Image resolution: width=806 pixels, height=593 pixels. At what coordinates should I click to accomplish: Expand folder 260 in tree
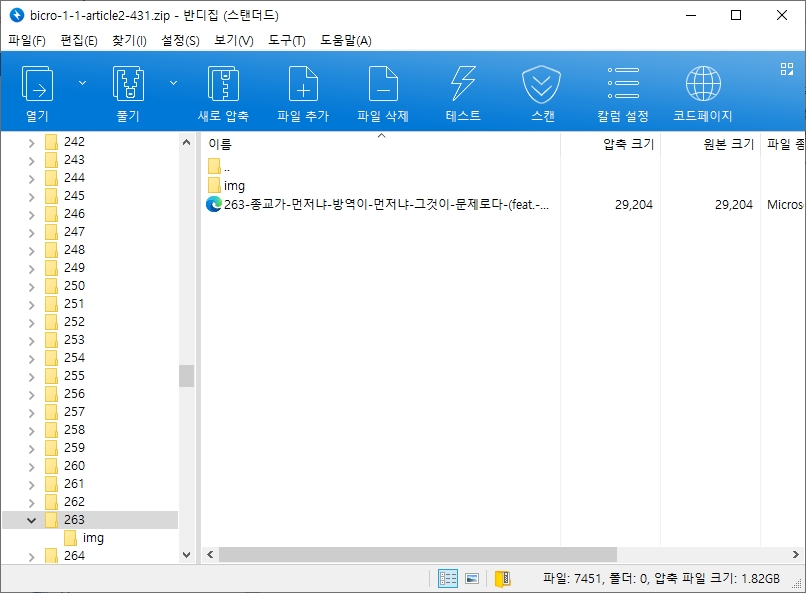pos(31,467)
